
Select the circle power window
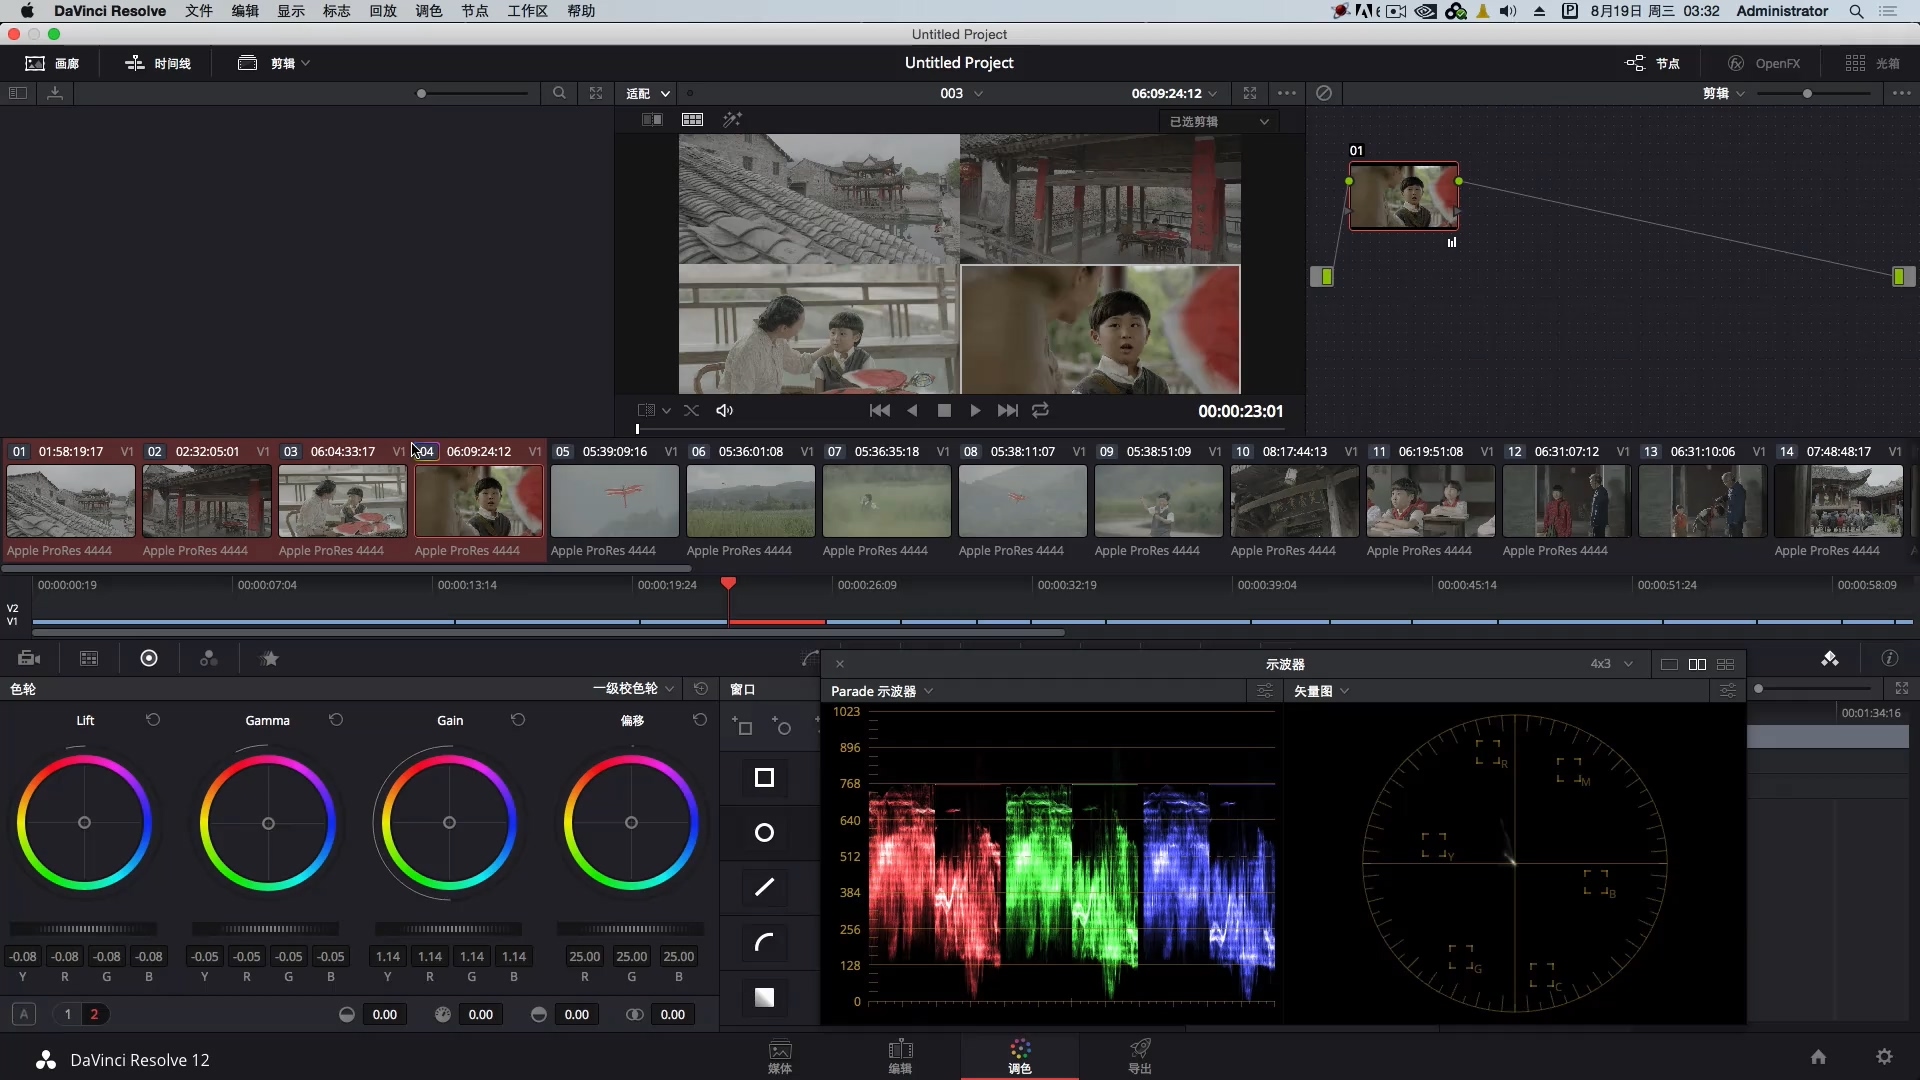click(764, 832)
